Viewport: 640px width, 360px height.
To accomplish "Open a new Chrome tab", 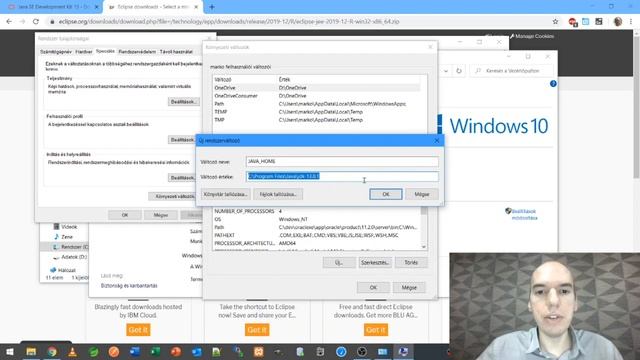I will [212, 7].
